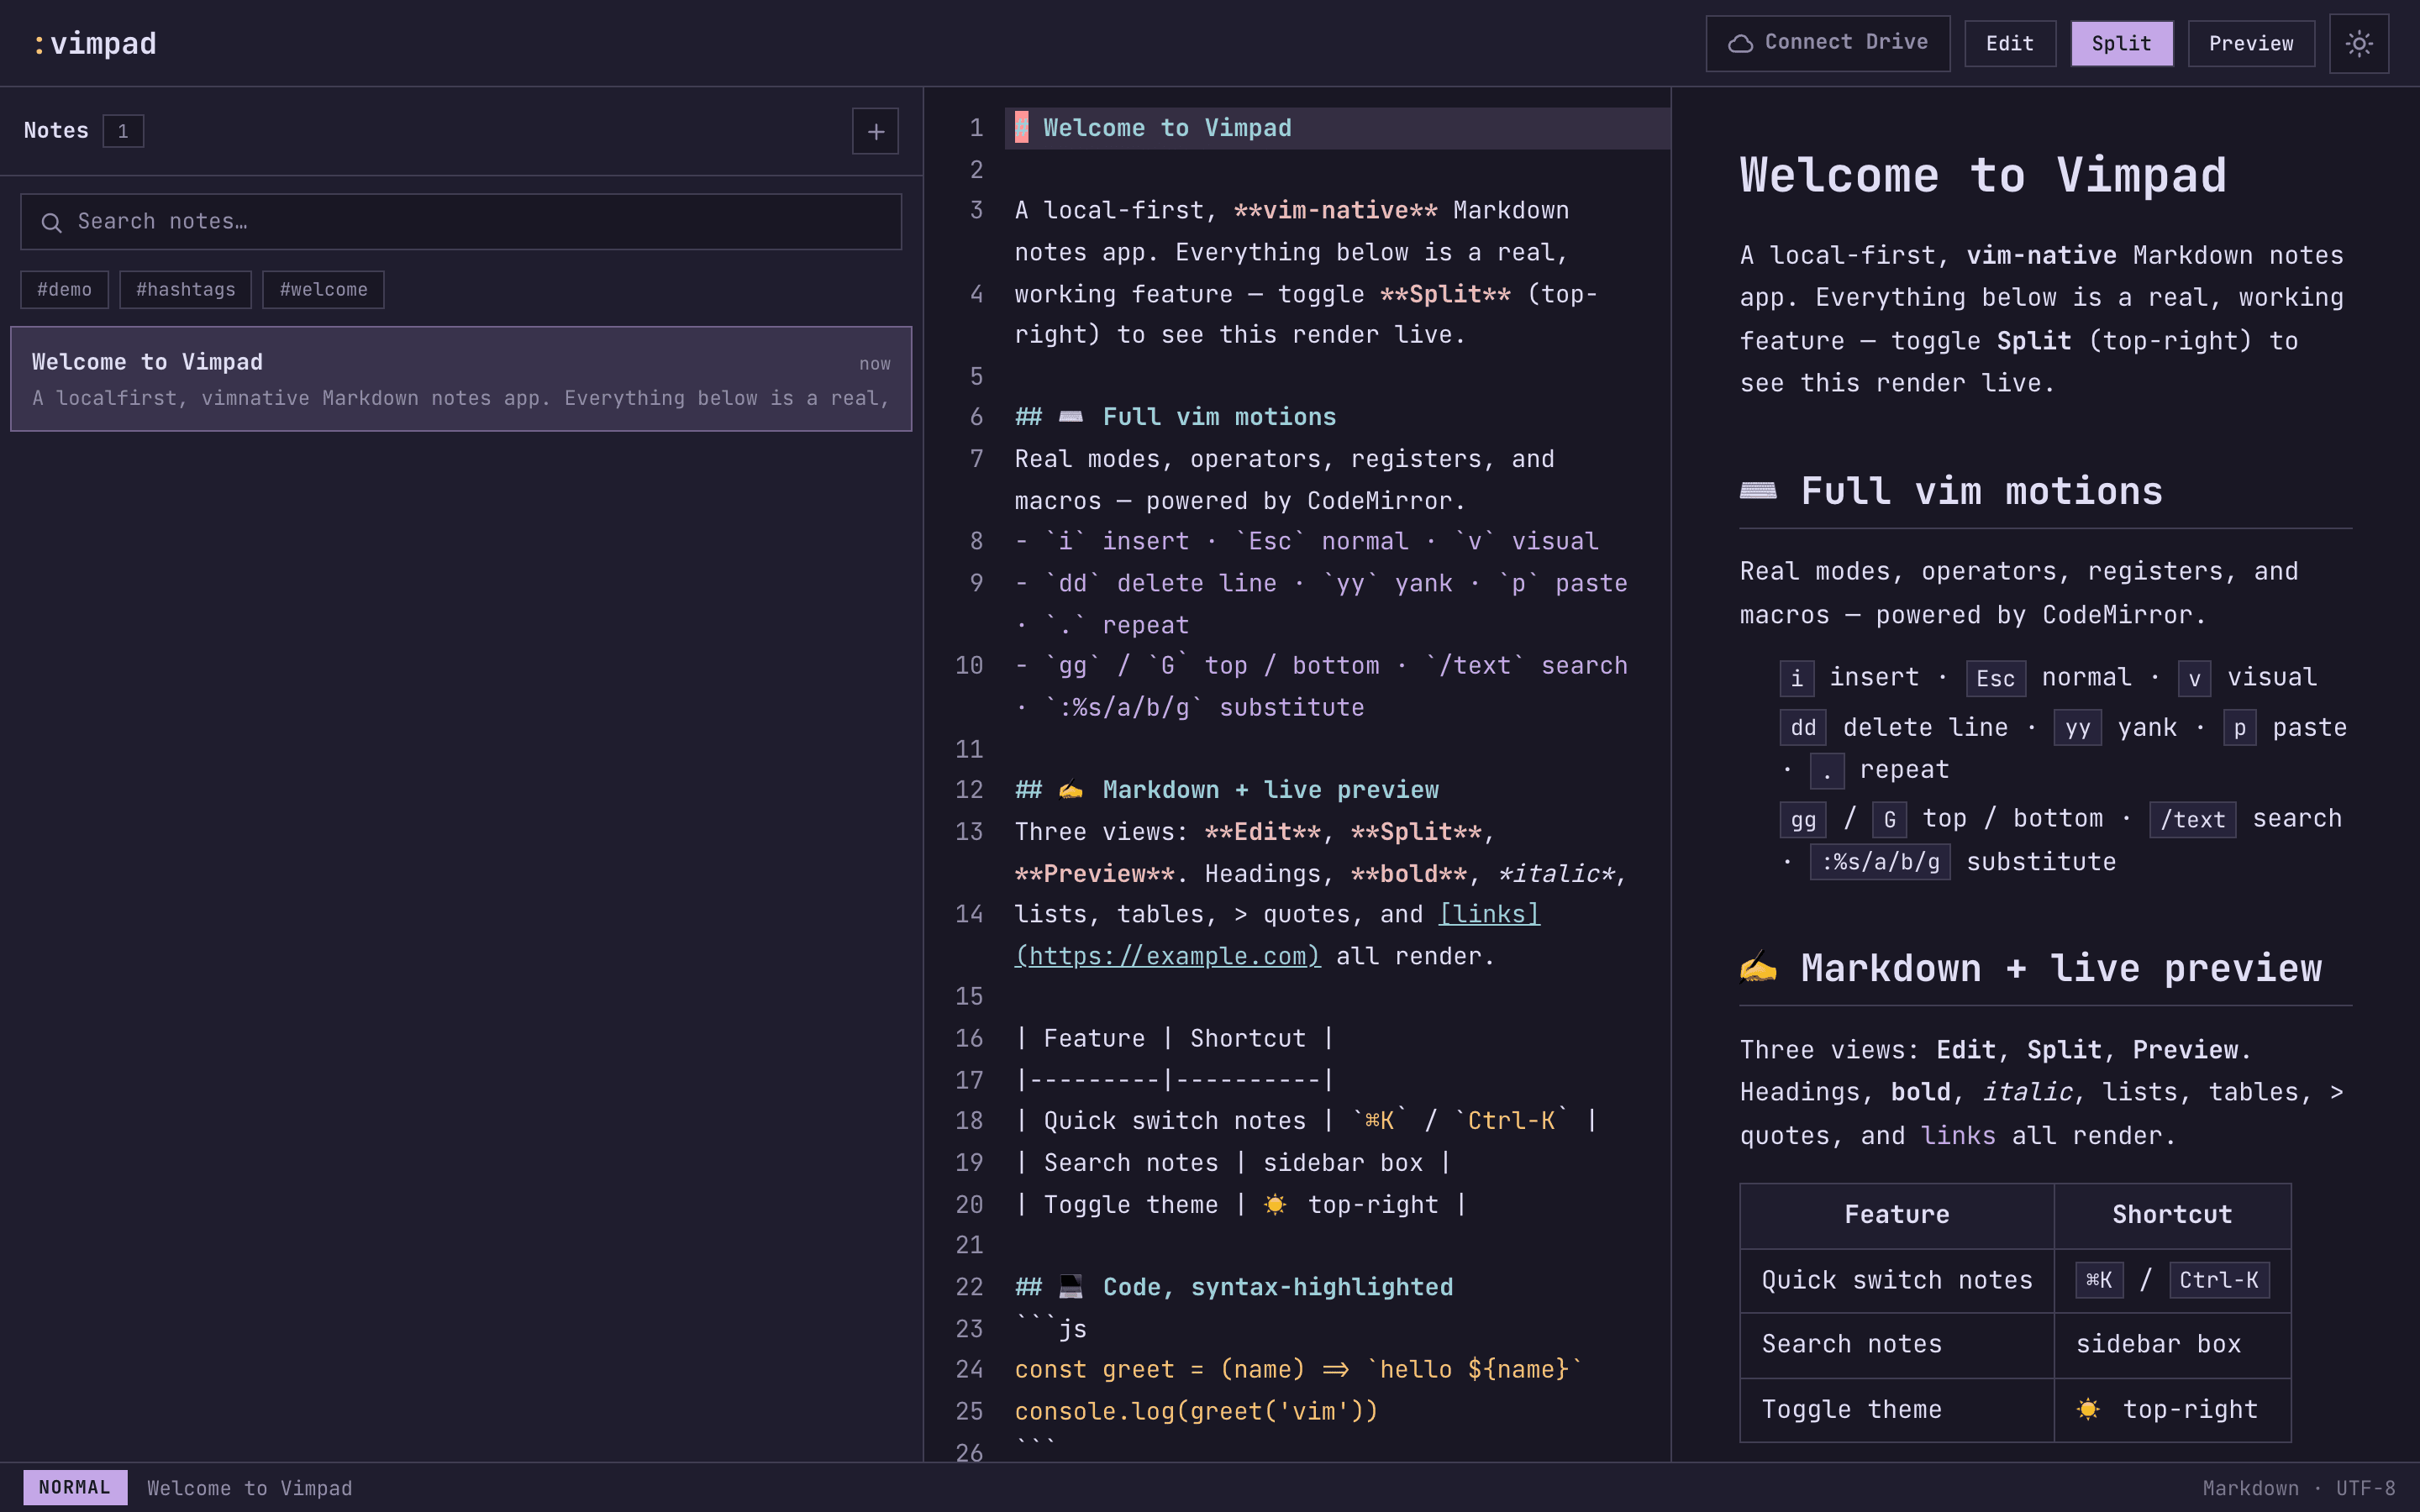Click line number 12 in gutter

pos(969,790)
